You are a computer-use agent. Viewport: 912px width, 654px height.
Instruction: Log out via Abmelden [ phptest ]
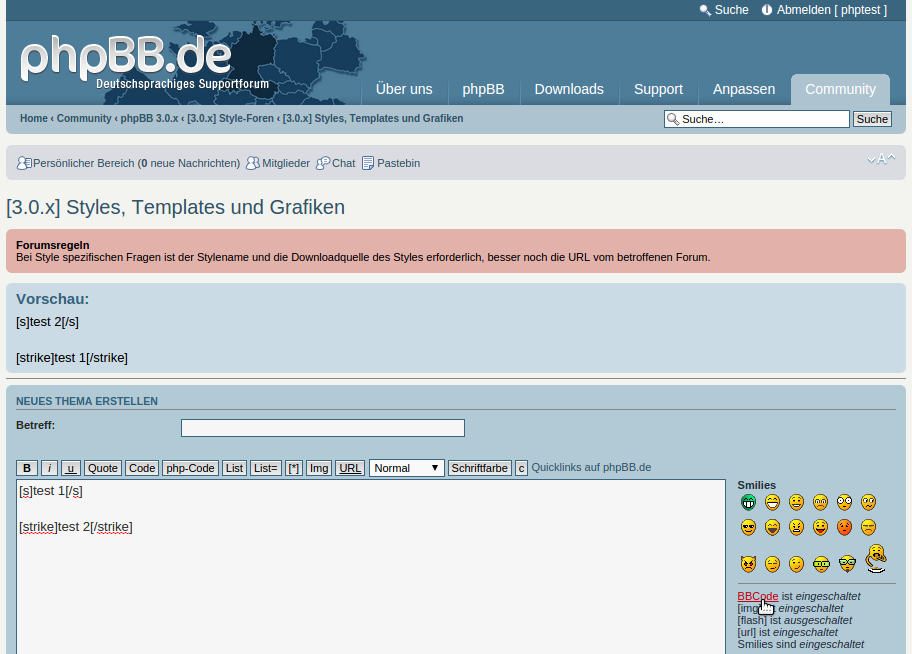point(832,10)
